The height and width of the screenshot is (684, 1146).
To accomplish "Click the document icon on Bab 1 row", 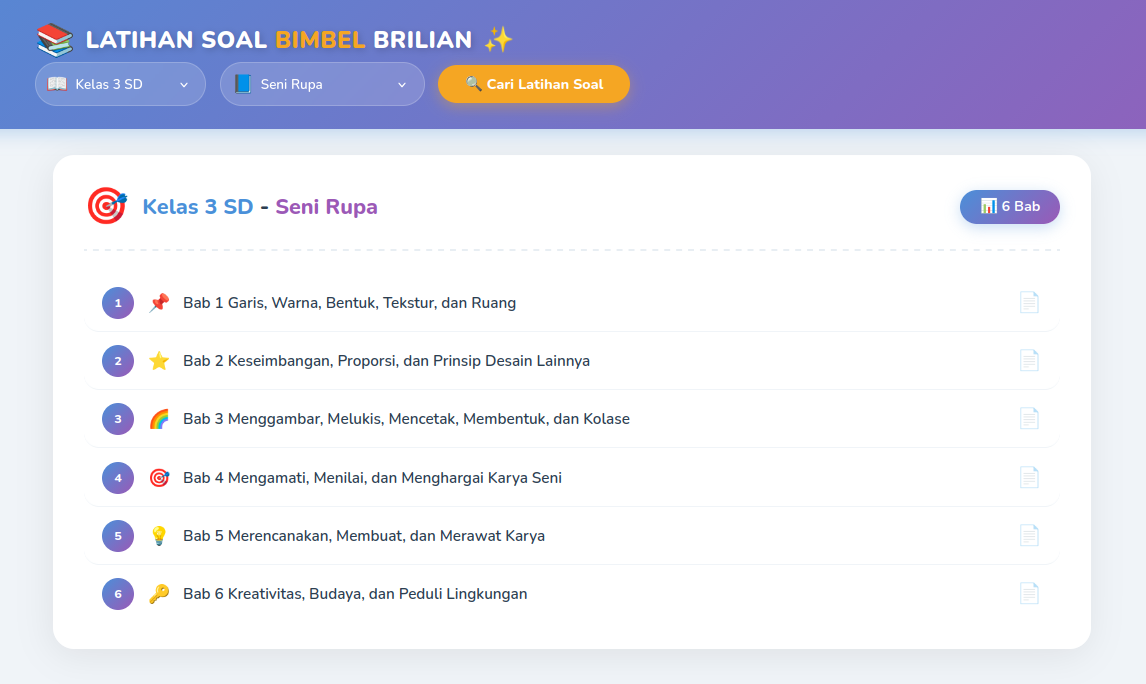I will click(x=1029, y=303).
